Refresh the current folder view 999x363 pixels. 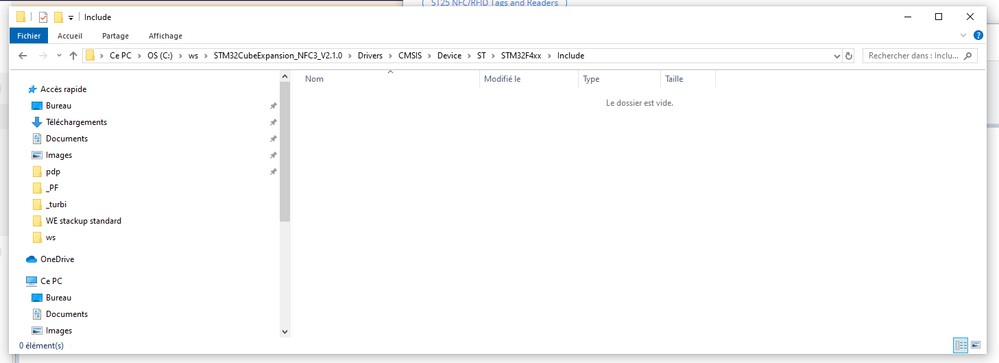[x=849, y=56]
